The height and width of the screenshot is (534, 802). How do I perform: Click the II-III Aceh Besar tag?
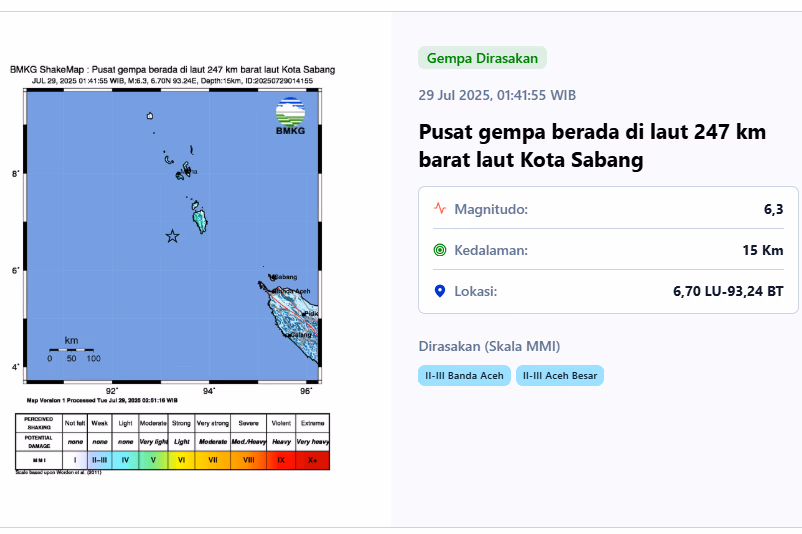tap(560, 375)
